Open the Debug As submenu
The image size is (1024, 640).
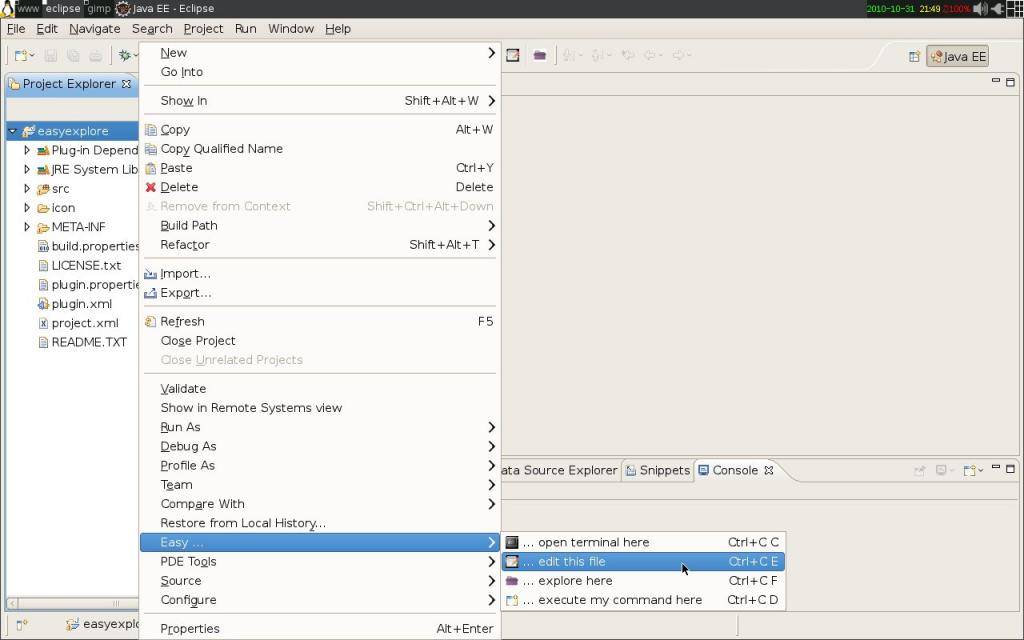pos(320,446)
